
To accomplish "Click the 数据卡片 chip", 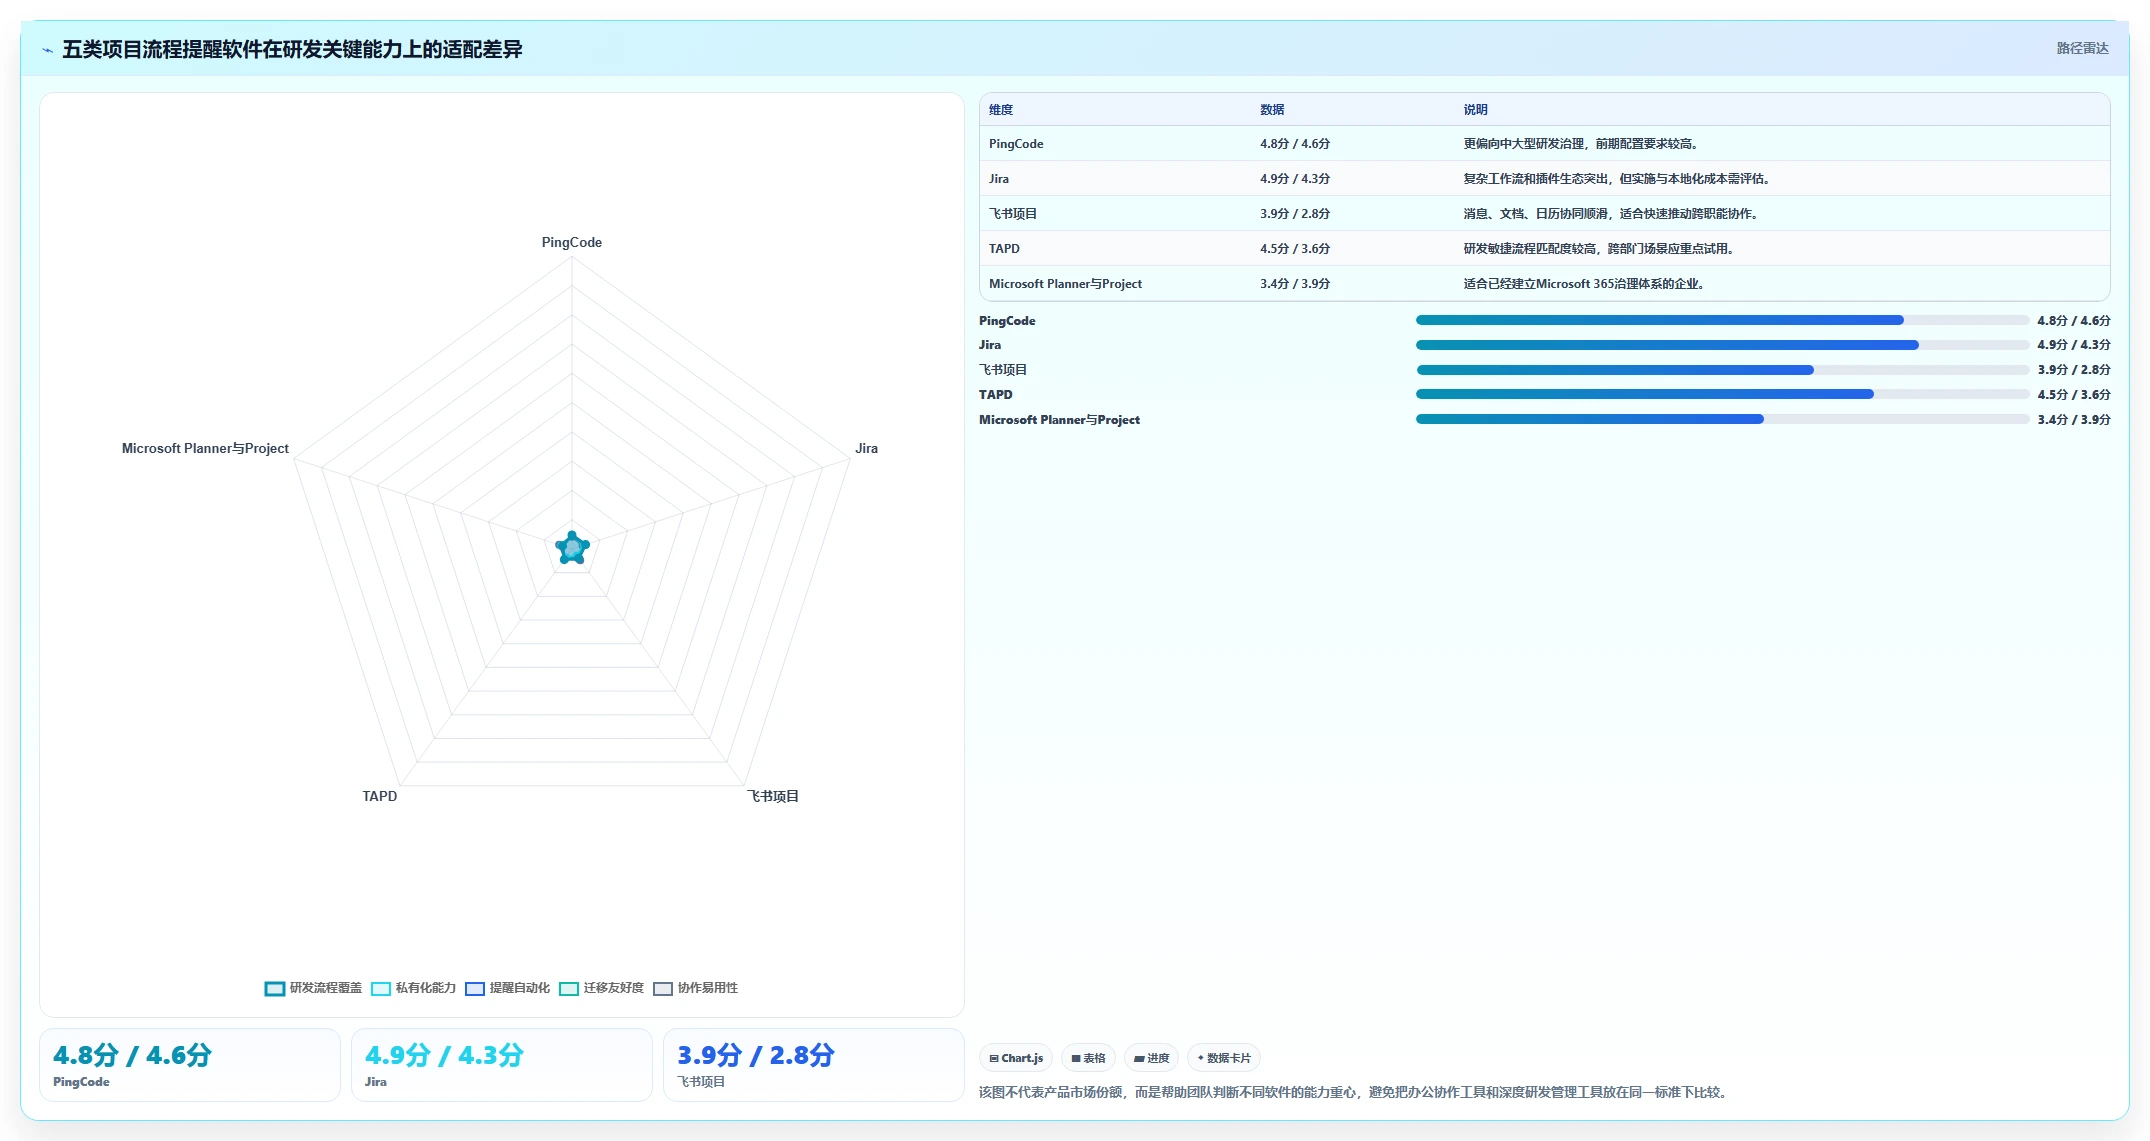I will tap(1224, 1058).
